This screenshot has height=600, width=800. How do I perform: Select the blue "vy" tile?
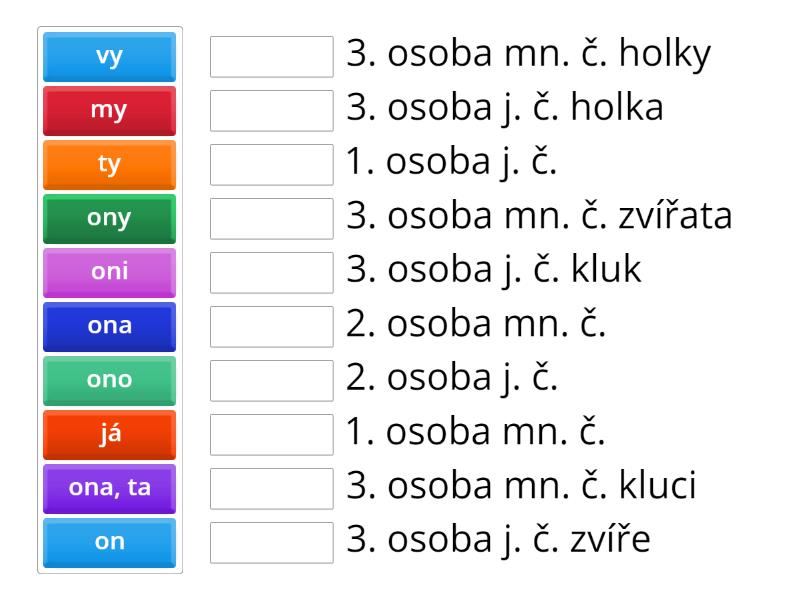pos(108,57)
